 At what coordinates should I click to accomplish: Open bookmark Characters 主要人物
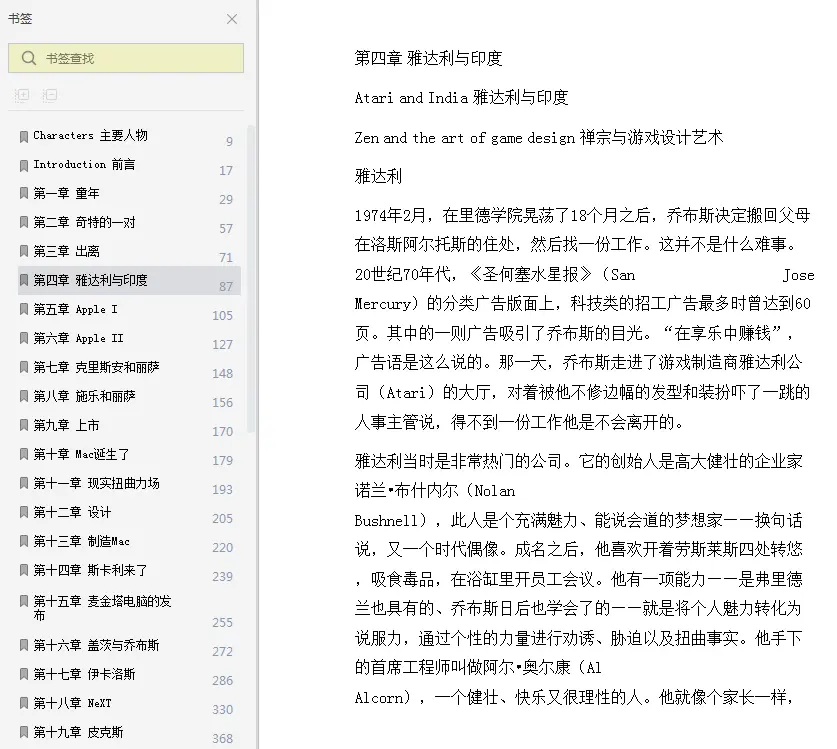(x=90, y=136)
